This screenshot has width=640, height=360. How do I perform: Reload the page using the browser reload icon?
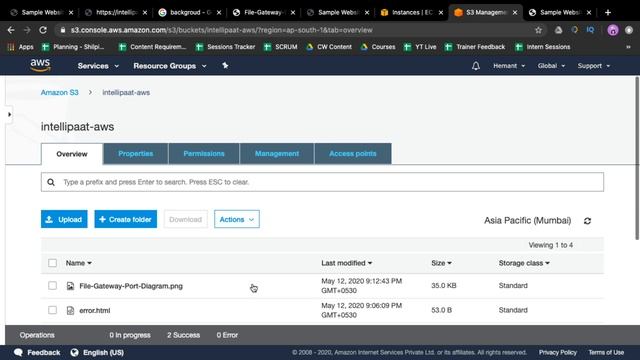[43, 30]
